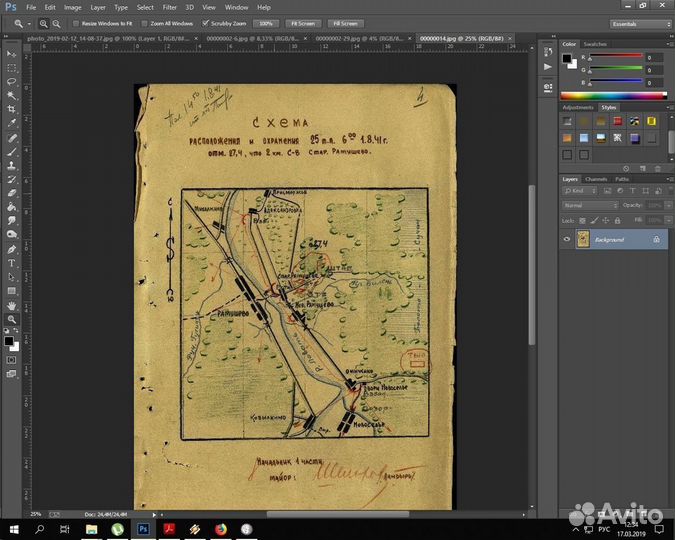Select the Rectangular Marquee tool

(x=11, y=68)
